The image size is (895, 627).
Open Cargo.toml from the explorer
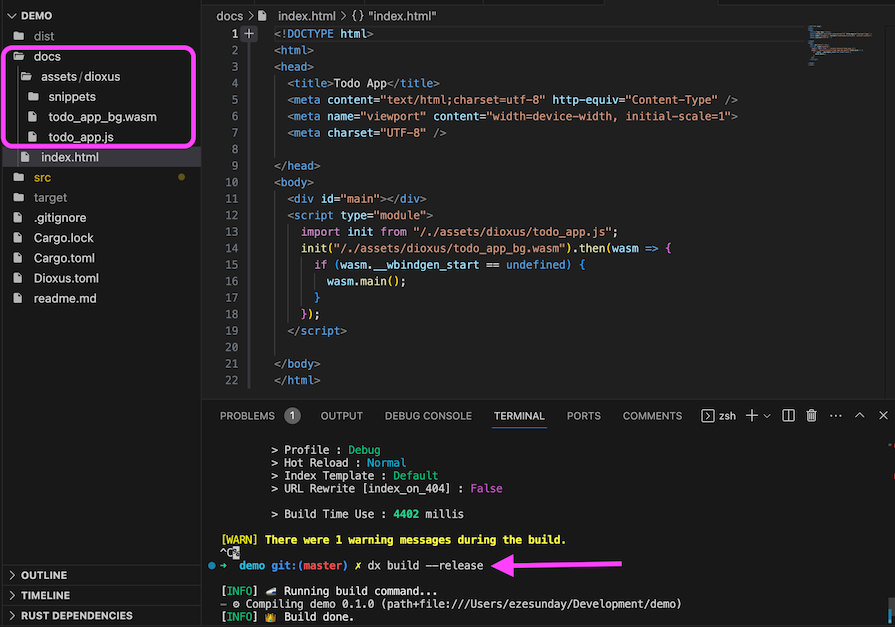click(65, 257)
